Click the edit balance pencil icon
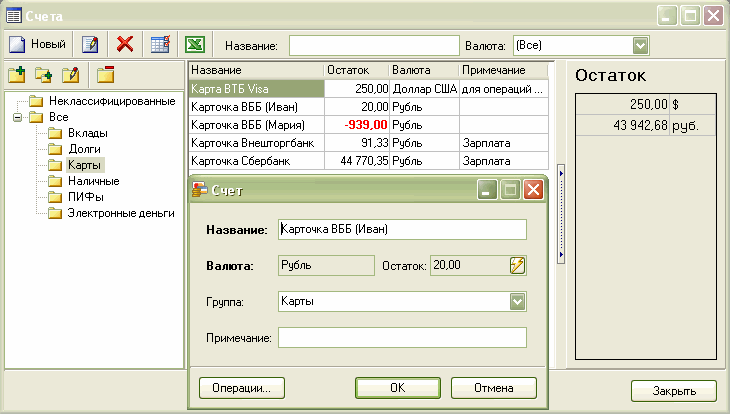This screenshot has width=730, height=414. (517, 265)
